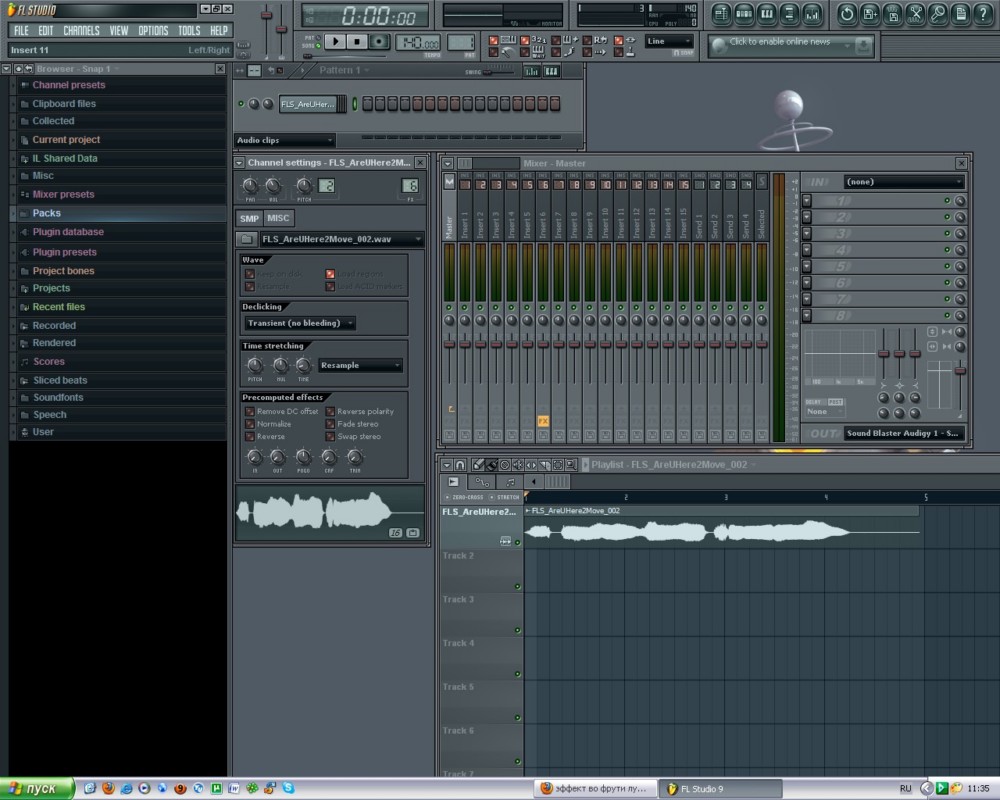Click the FX icon on mixer Insert 6
1000x800 pixels.
point(543,422)
